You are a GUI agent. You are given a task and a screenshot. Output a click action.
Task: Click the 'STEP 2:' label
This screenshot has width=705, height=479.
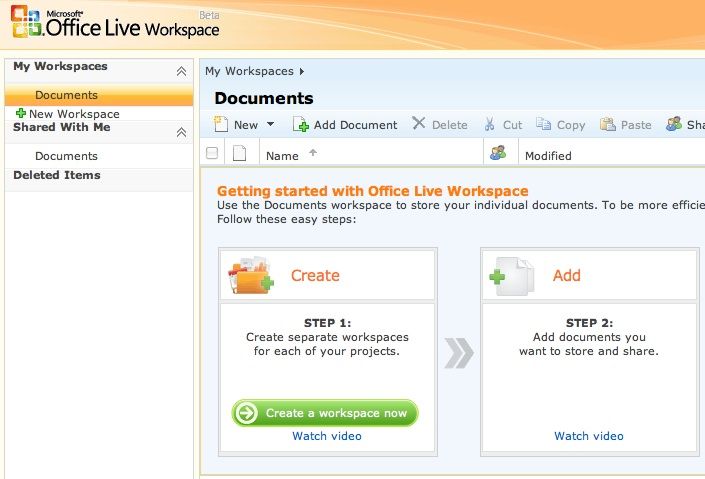[x=589, y=323]
